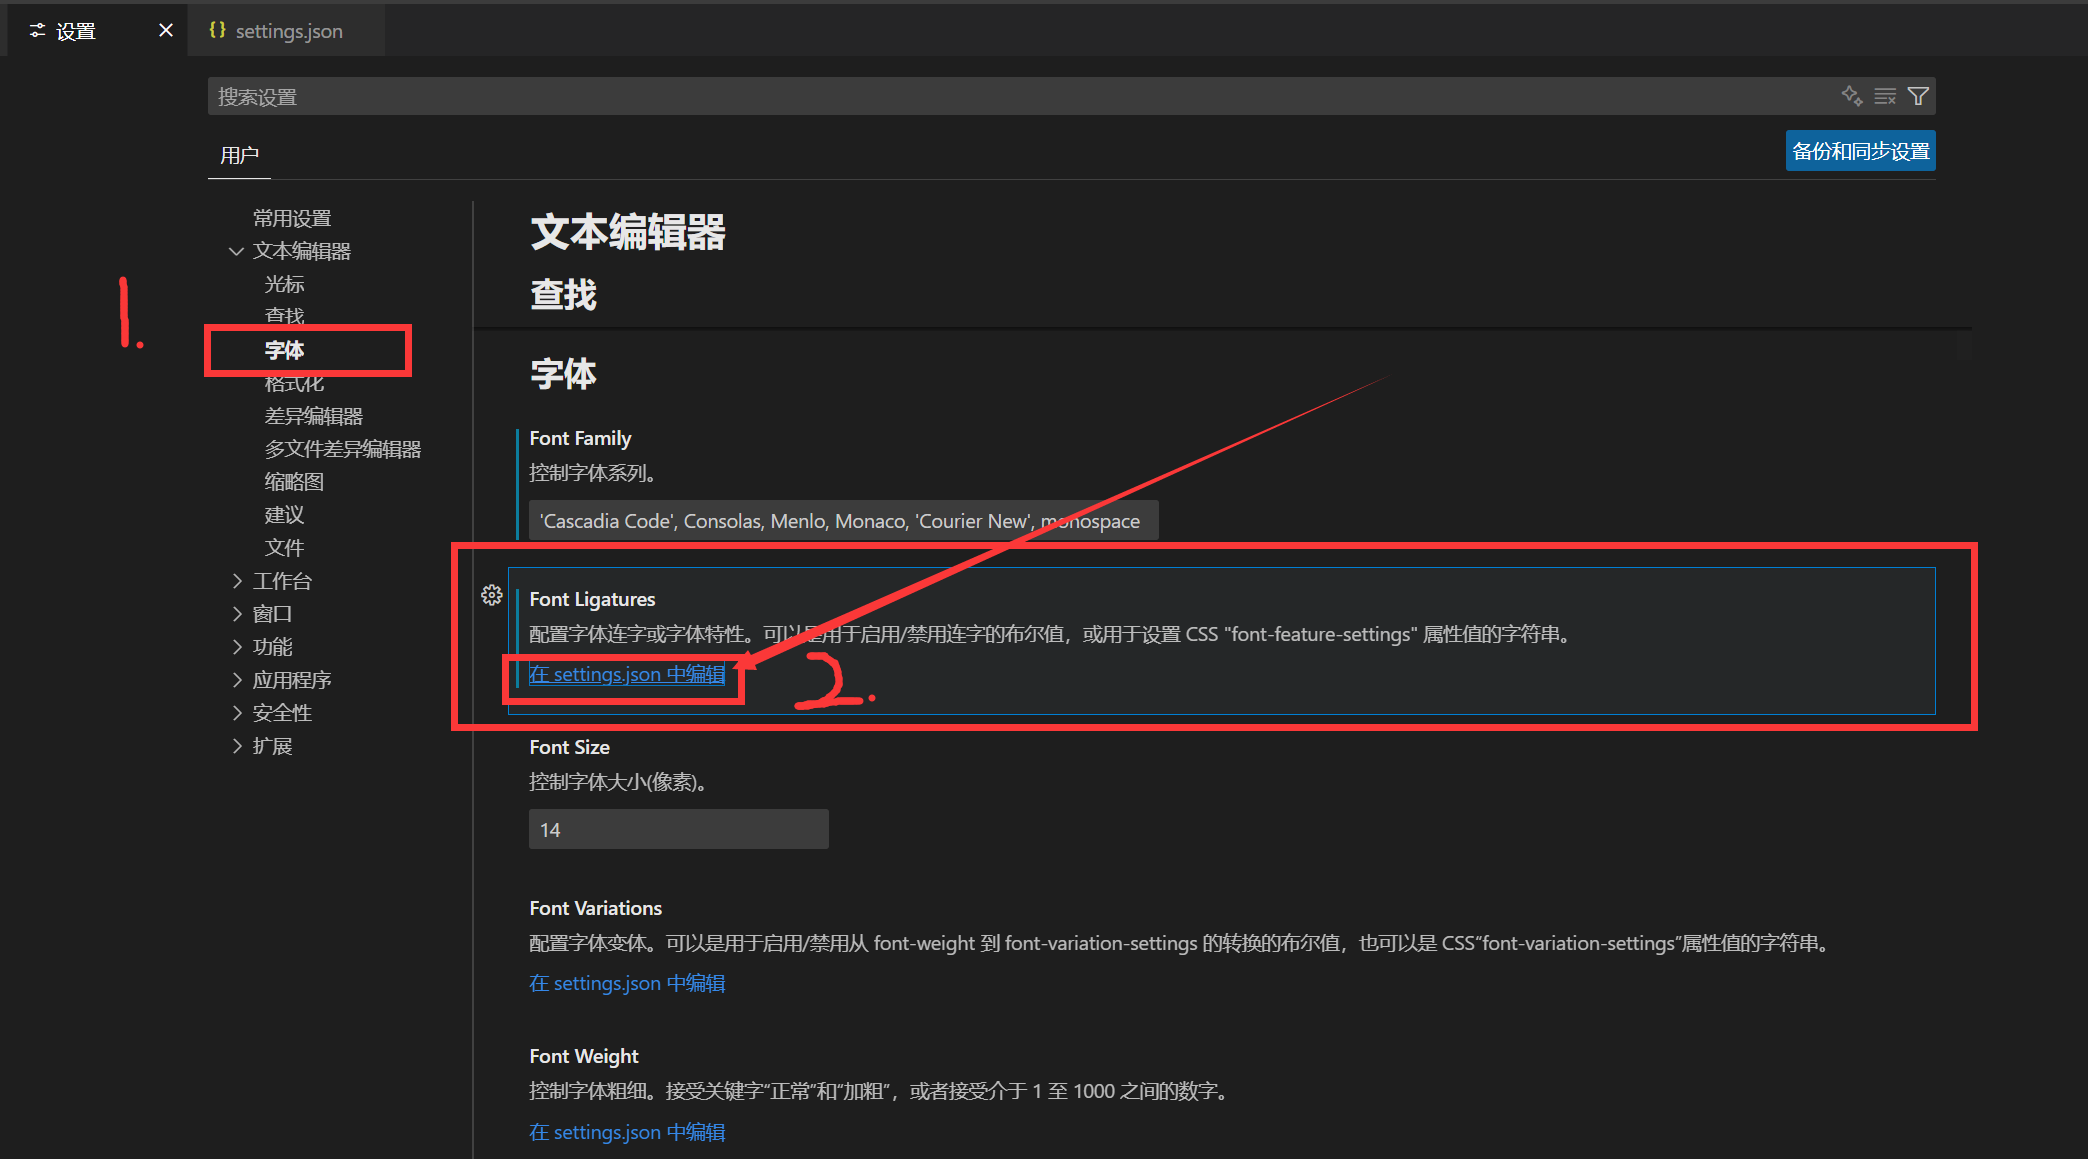Close the 设置 tab with its X icon
Screen dimensions: 2088x1159
165,30
